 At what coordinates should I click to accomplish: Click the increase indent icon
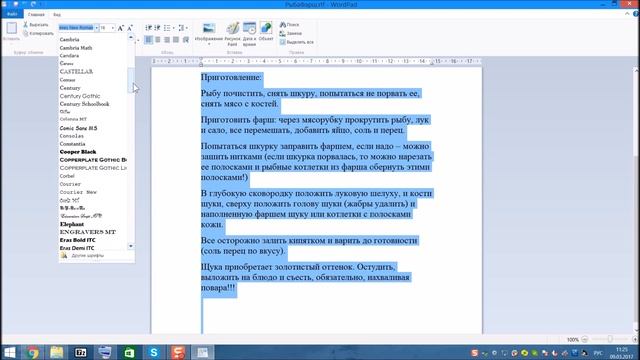pos(158,28)
